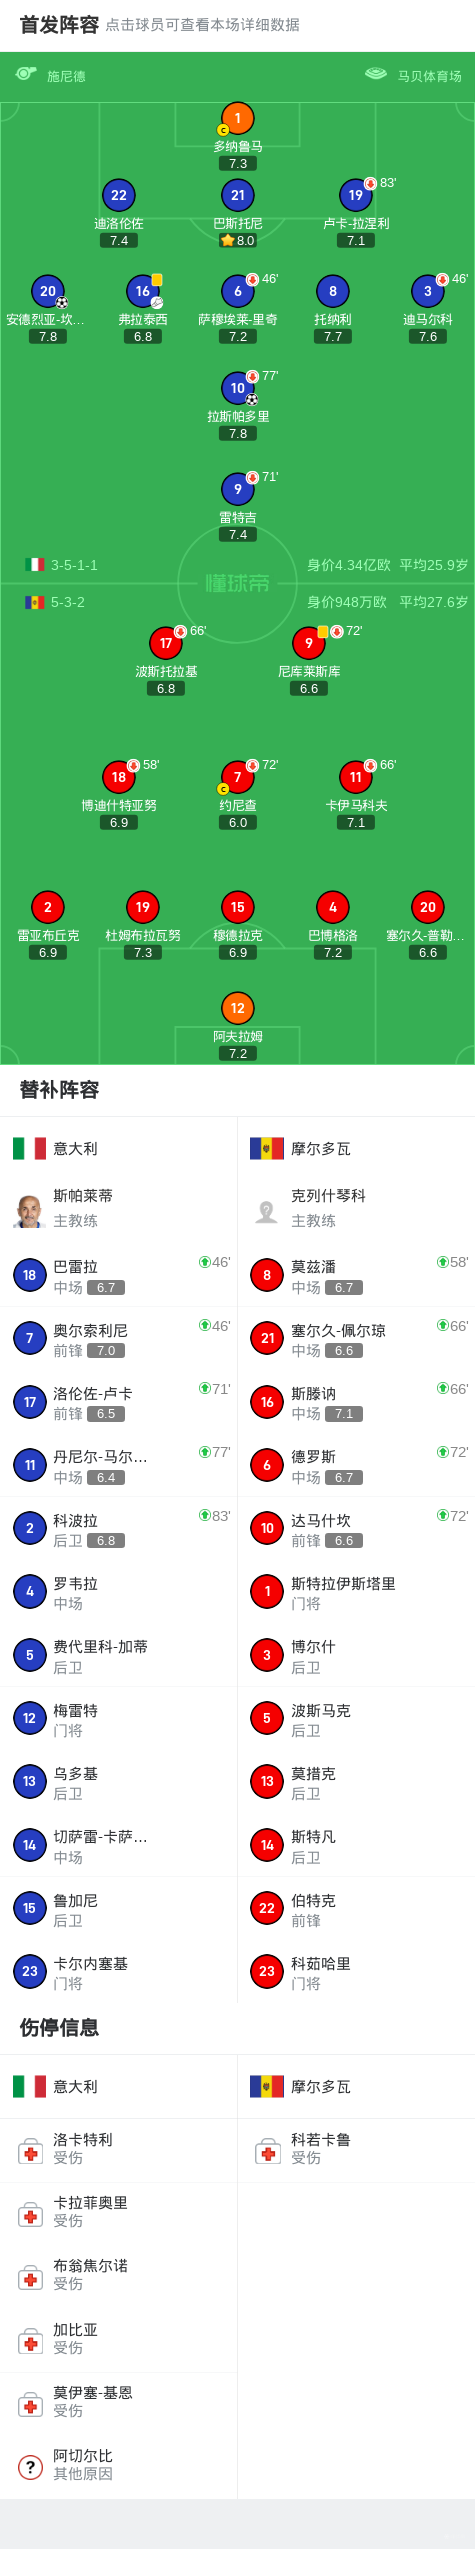Image resolution: width=475 pixels, height=2549 pixels.
Task: Click Italy head coach avatar photo
Action: point(29,1211)
